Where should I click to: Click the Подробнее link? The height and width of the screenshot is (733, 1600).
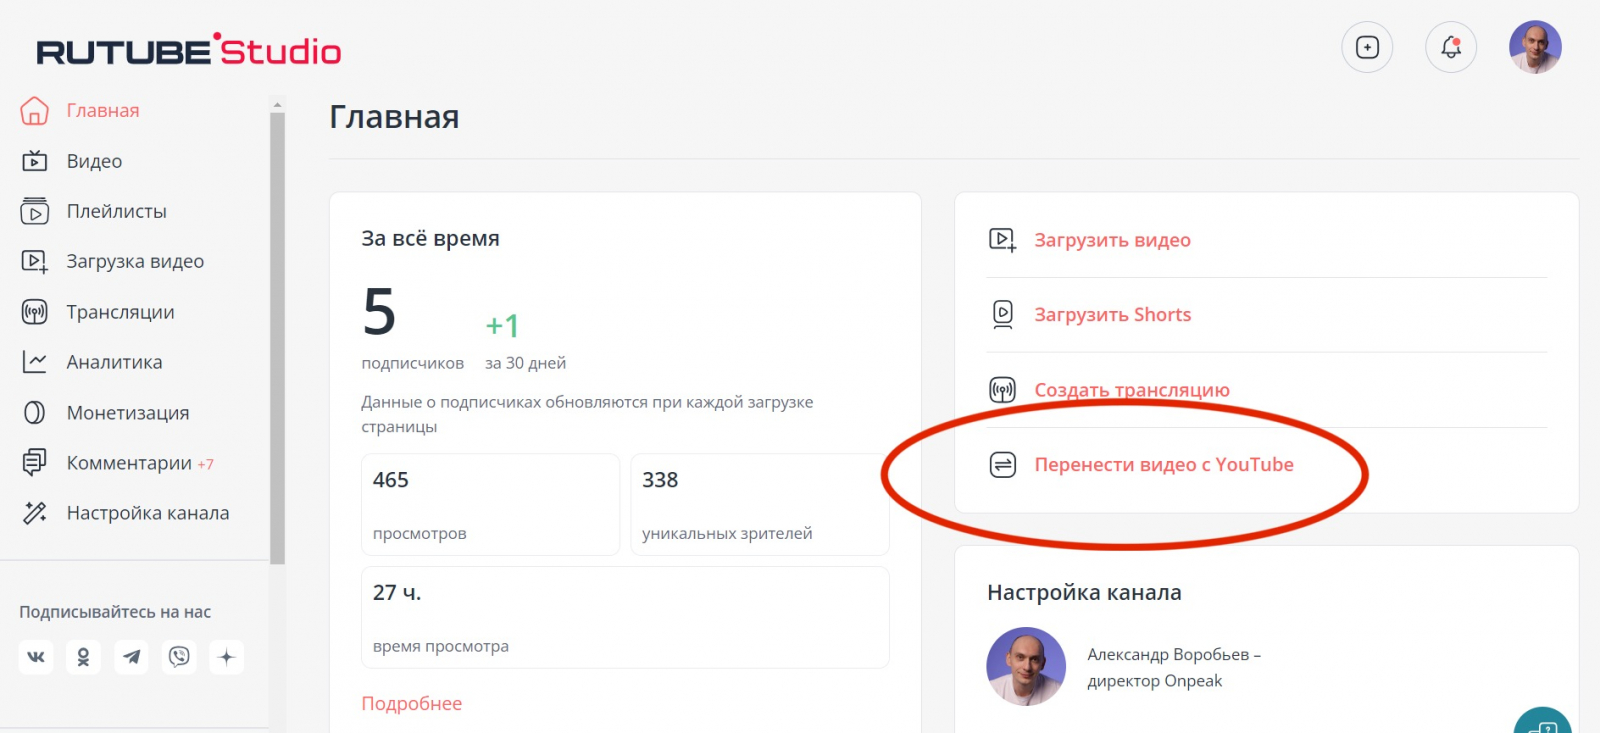(x=411, y=703)
